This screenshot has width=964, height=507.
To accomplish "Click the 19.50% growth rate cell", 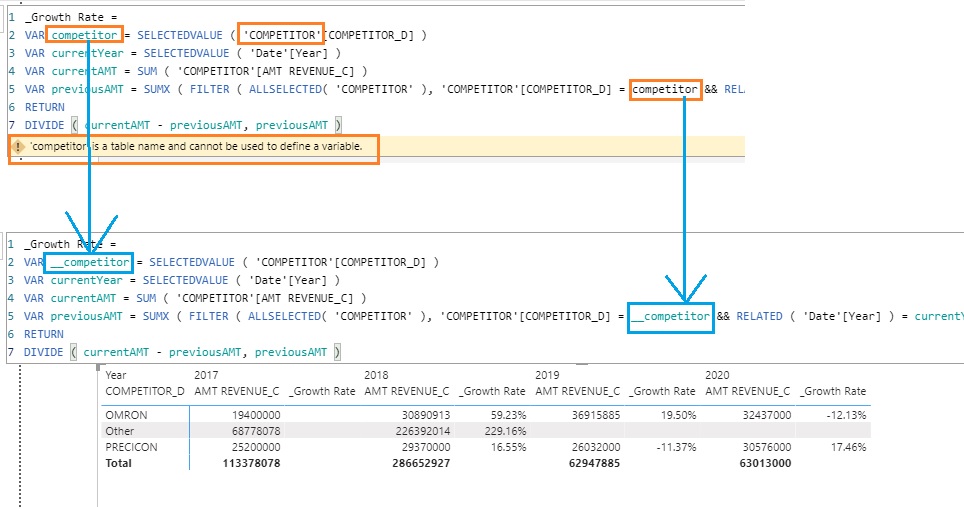I will coord(679,415).
